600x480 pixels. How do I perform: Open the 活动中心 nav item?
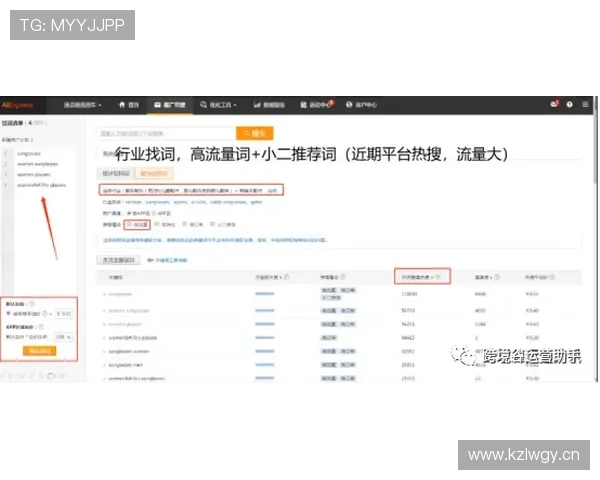coord(315,104)
